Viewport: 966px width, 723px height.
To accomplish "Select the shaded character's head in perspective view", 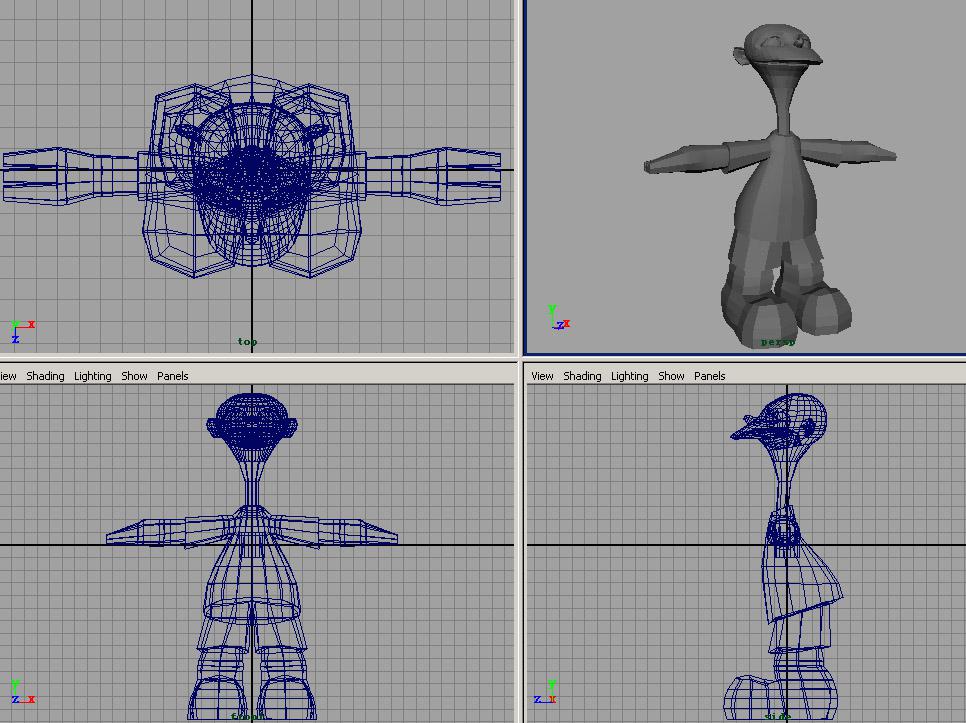I will click(x=783, y=50).
